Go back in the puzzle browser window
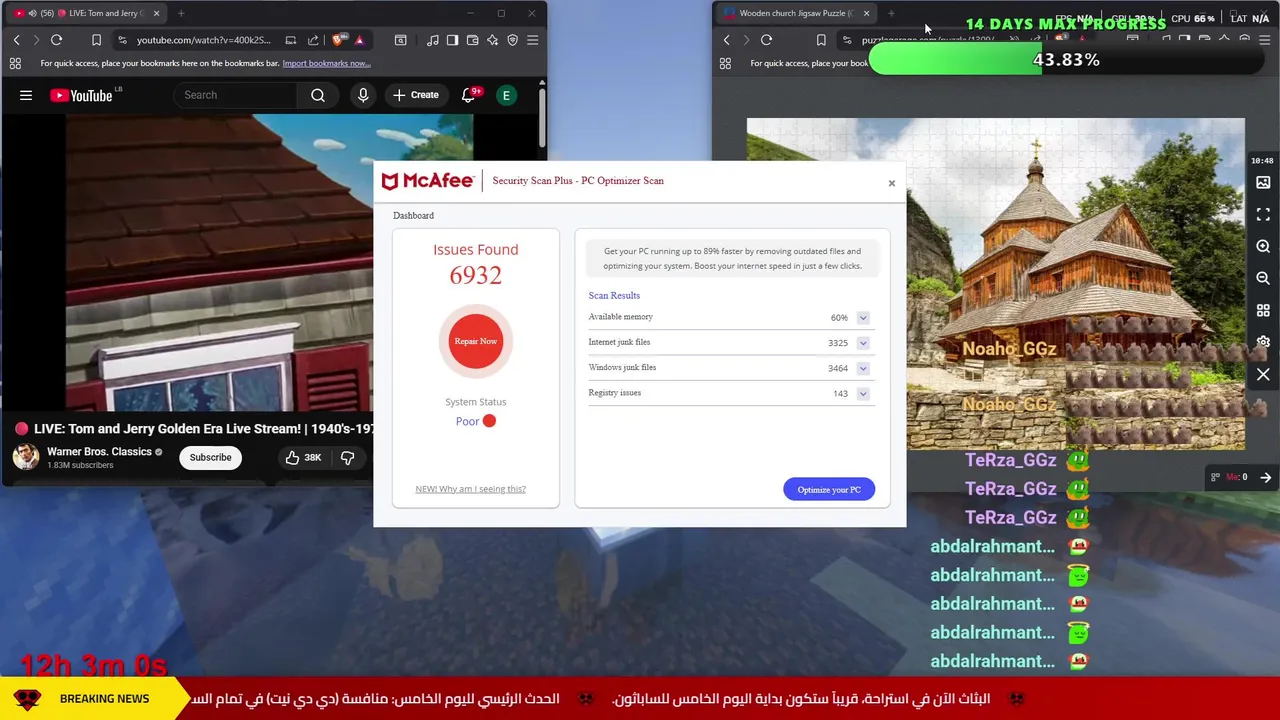Viewport: 1280px width, 720px height. coord(726,40)
